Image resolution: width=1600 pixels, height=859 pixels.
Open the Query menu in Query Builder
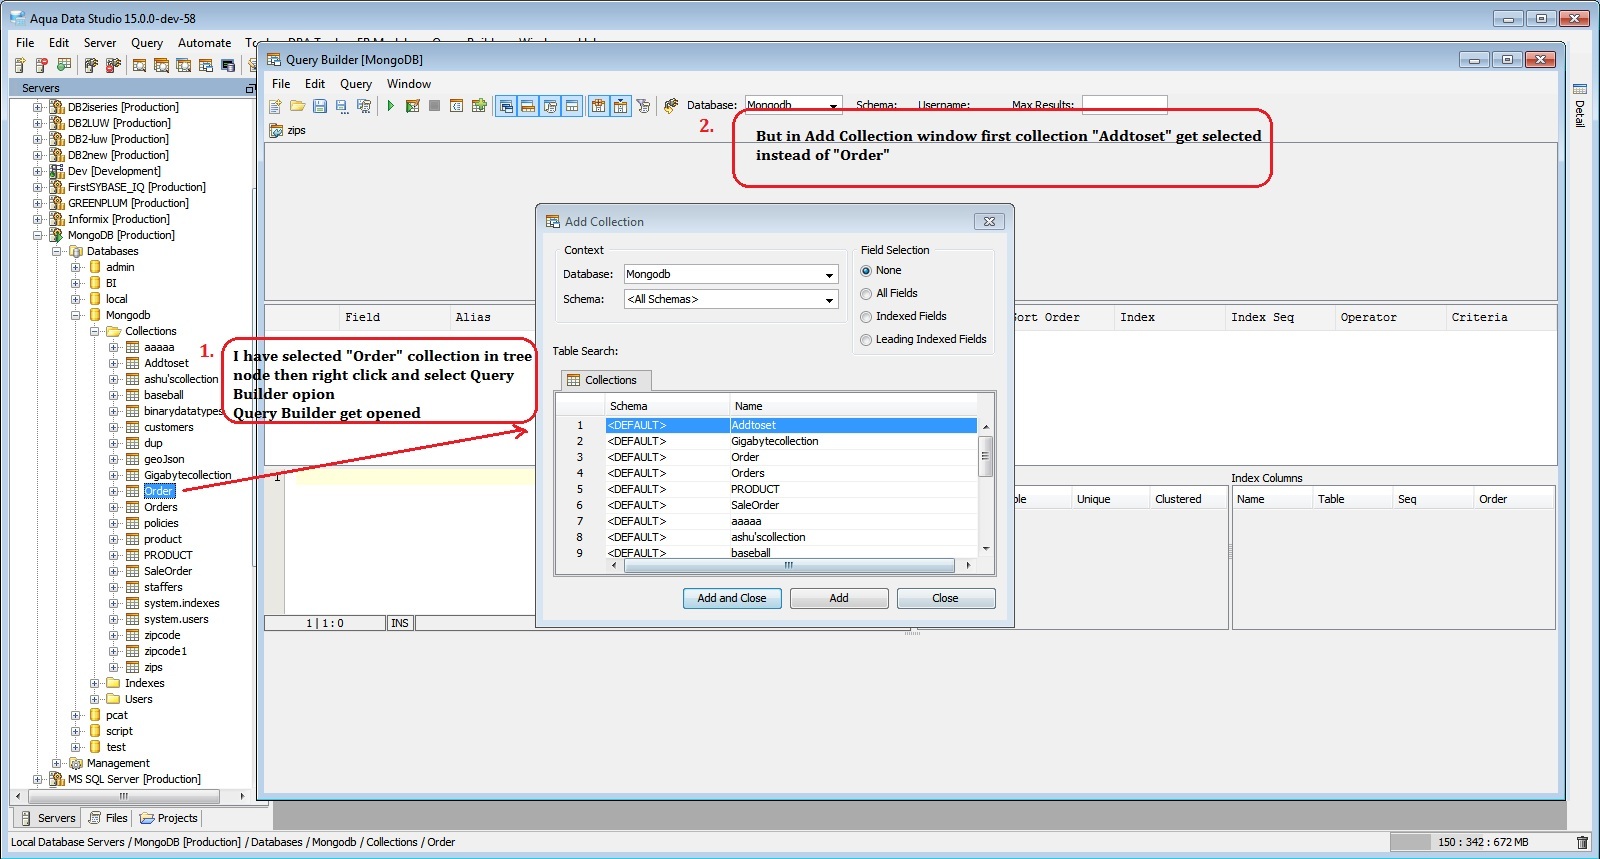point(356,84)
